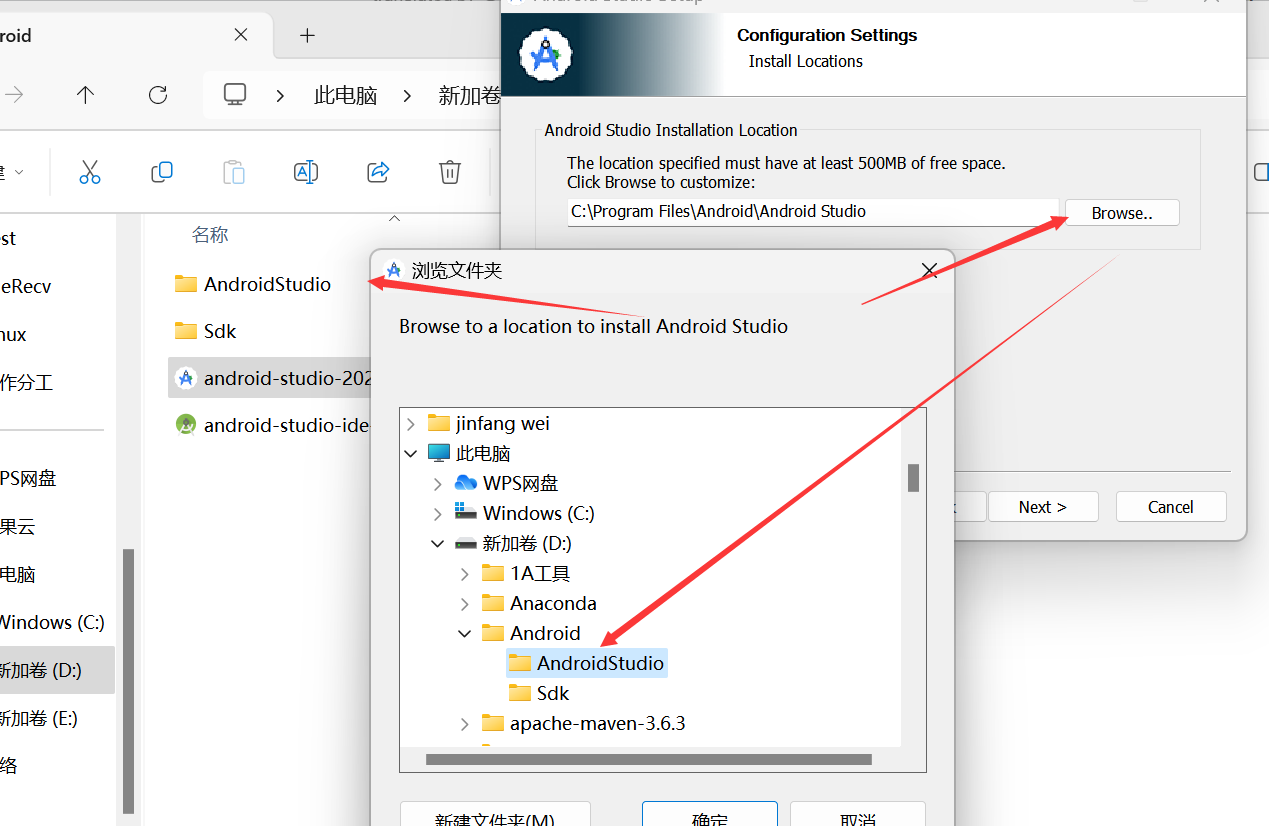Click the Share icon in Explorer toolbar
Screen dimensions: 1269x826
pyautogui.click(x=378, y=172)
